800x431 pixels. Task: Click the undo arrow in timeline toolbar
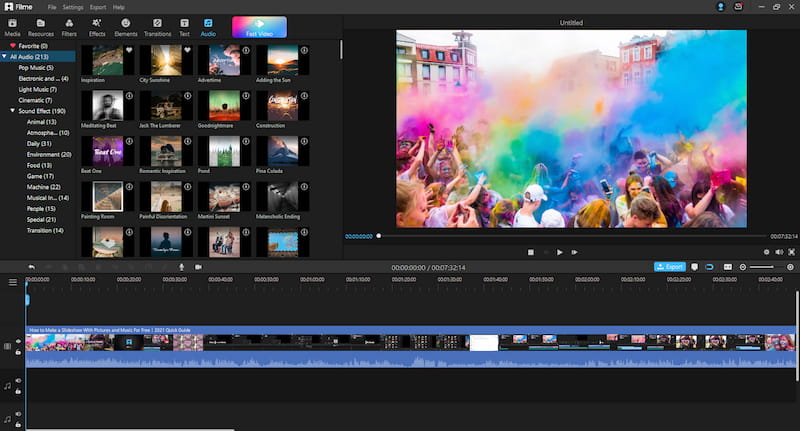(32, 267)
